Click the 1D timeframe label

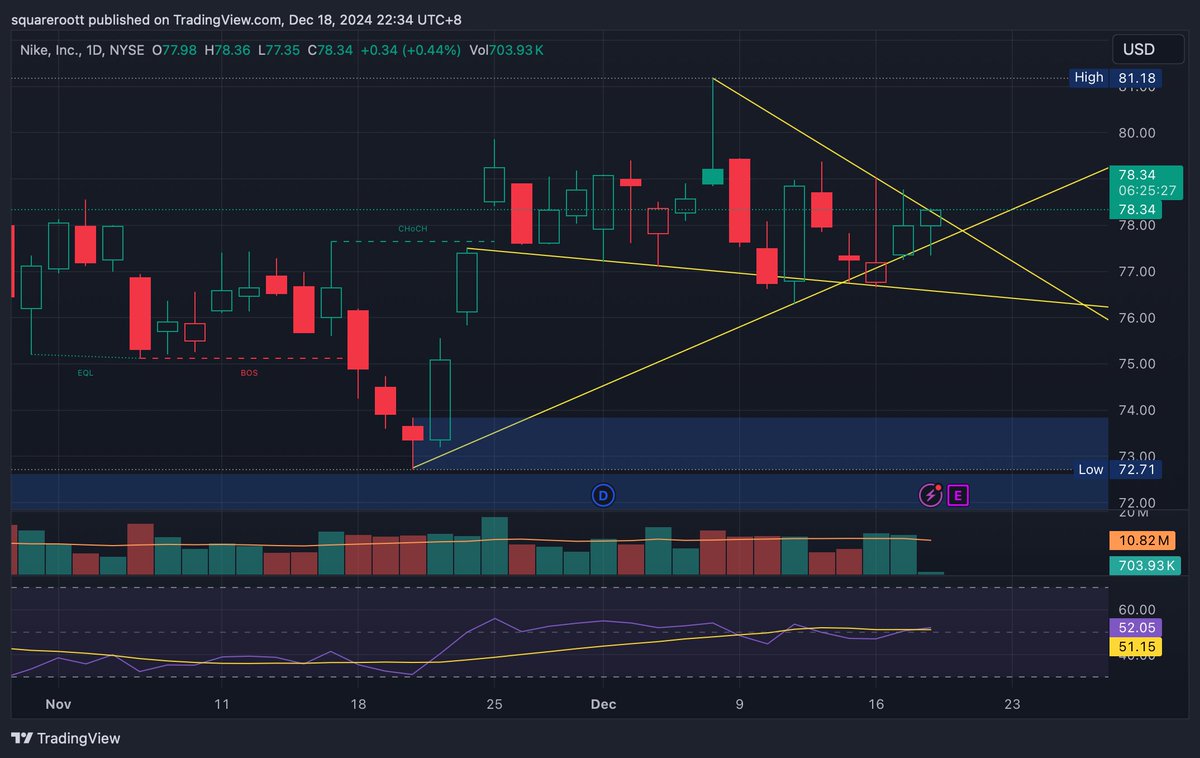(x=93, y=48)
